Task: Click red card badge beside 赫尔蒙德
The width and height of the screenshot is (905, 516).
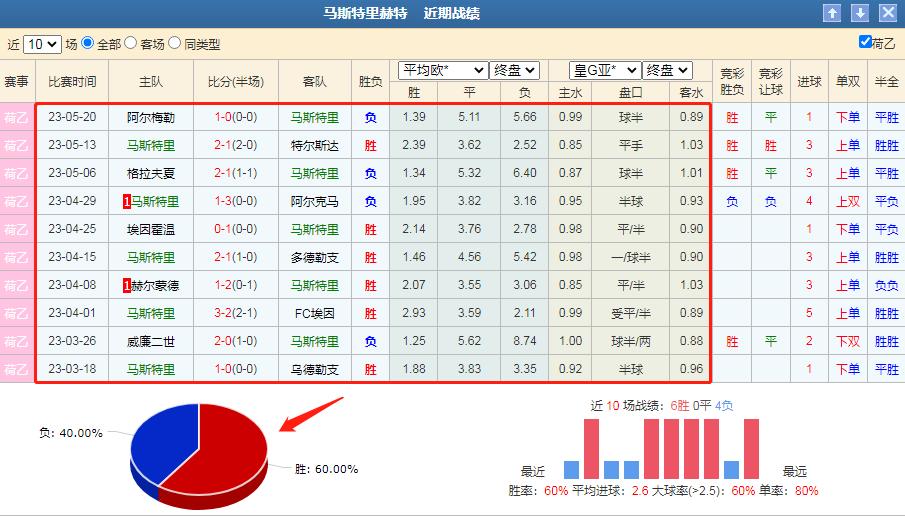Action: pyautogui.click(x=126, y=285)
